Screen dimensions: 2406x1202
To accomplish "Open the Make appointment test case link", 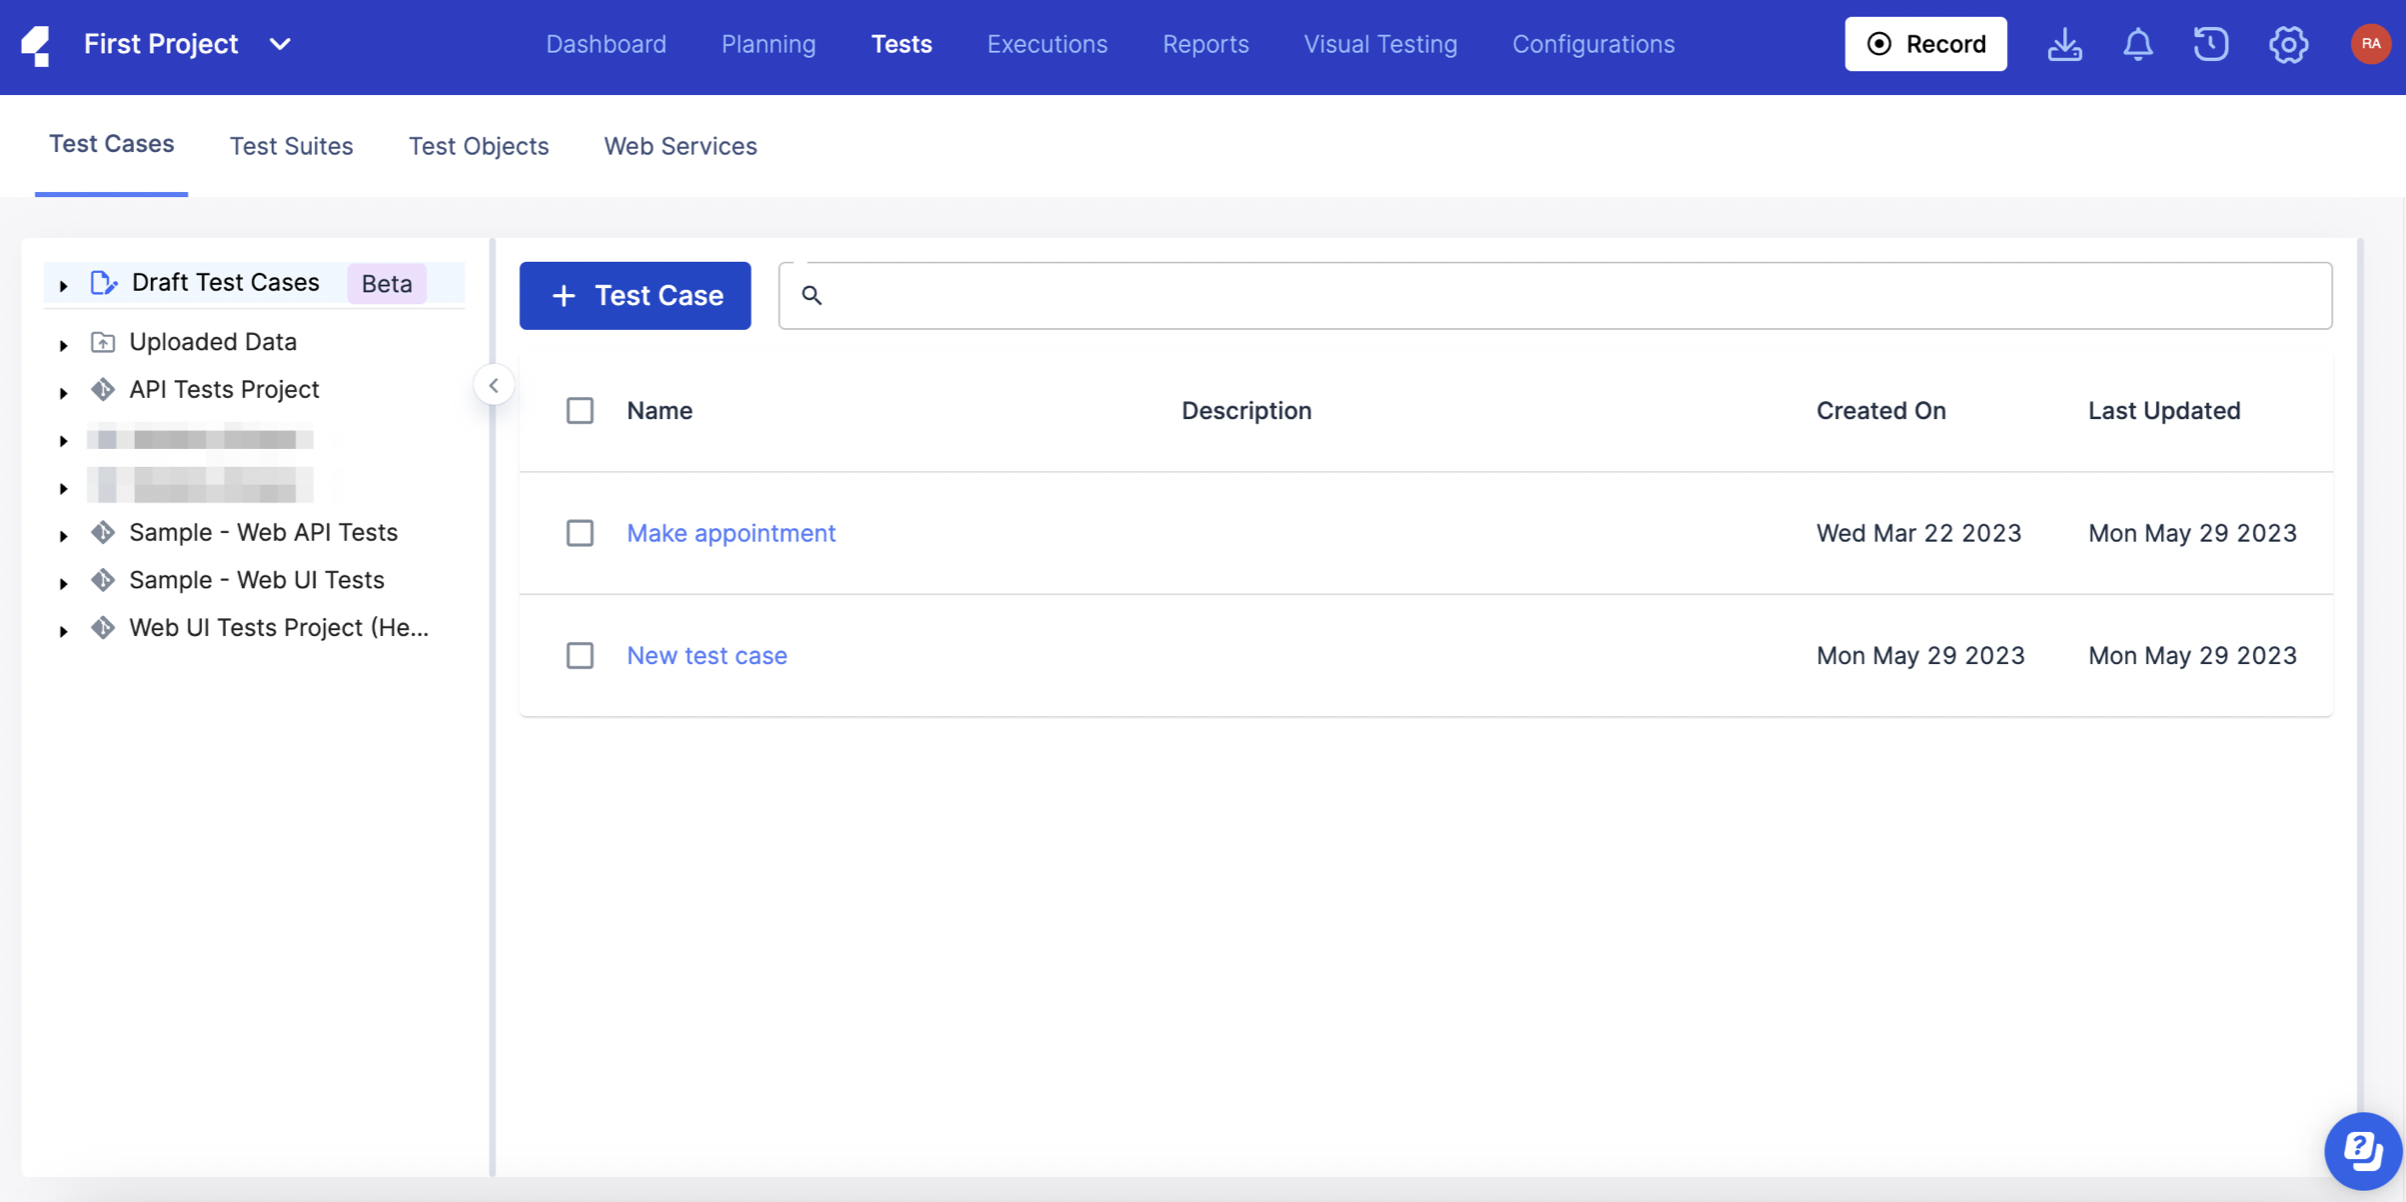I will [x=731, y=533].
